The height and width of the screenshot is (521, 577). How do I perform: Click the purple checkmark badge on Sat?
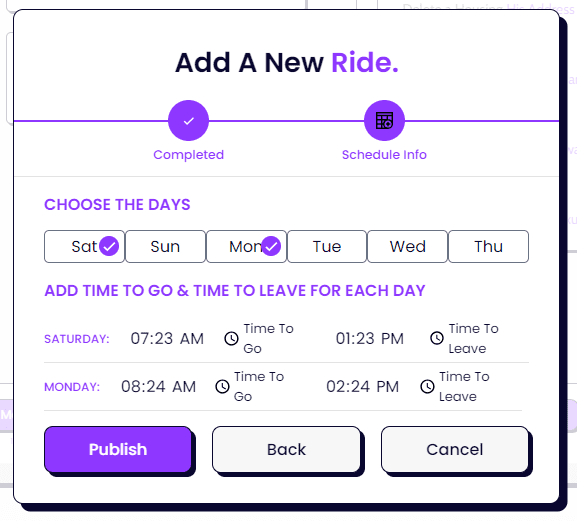pyautogui.click(x=109, y=246)
